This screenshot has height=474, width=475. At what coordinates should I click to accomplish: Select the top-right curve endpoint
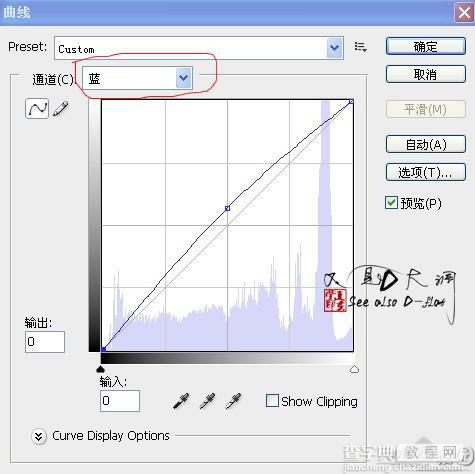click(x=351, y=101)
